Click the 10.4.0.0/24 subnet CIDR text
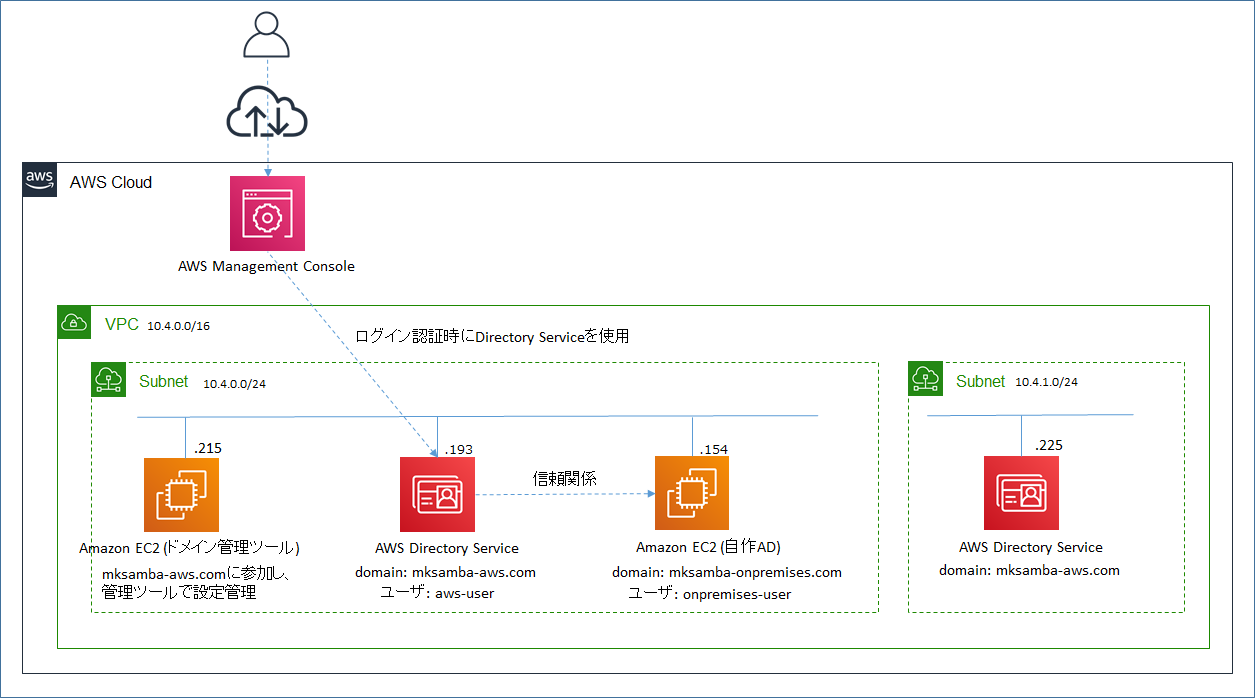This screenshot has height=698, width=1255. (x=235, y=383)
